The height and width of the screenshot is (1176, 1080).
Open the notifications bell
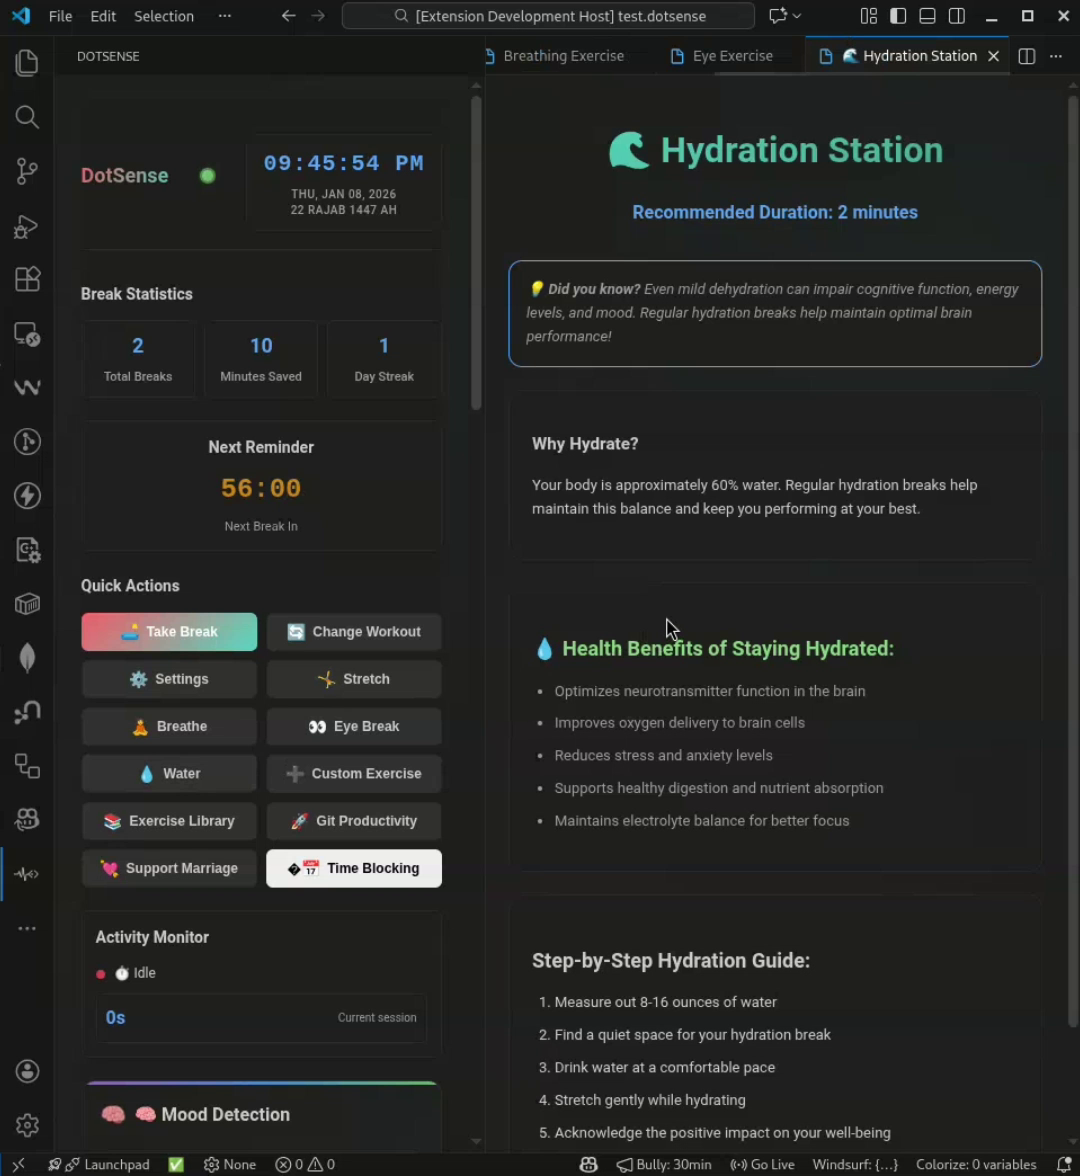(x=1064, y=1164)
